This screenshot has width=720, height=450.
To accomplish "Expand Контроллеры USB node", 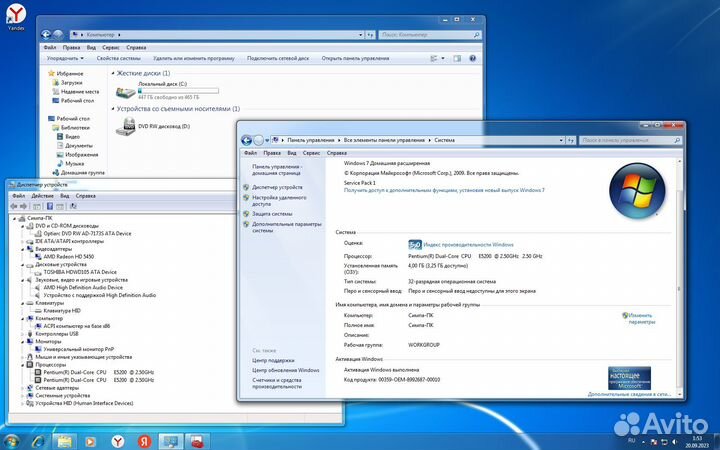I will point(22,334).
